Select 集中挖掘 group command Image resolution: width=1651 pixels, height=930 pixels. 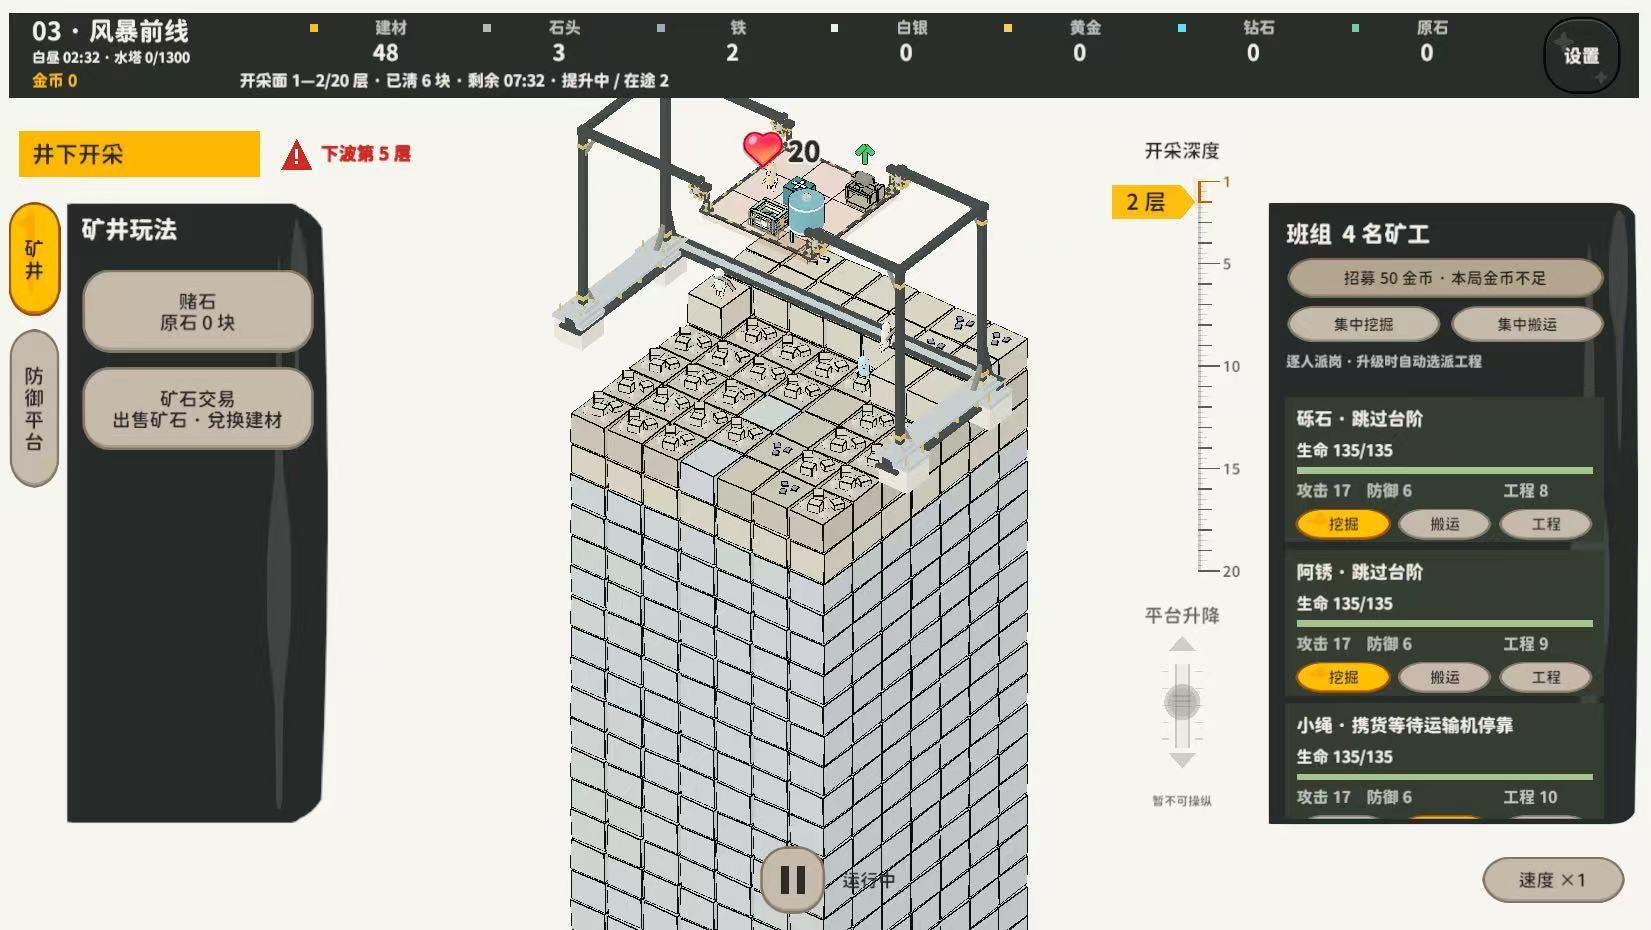coord(1363,324)
